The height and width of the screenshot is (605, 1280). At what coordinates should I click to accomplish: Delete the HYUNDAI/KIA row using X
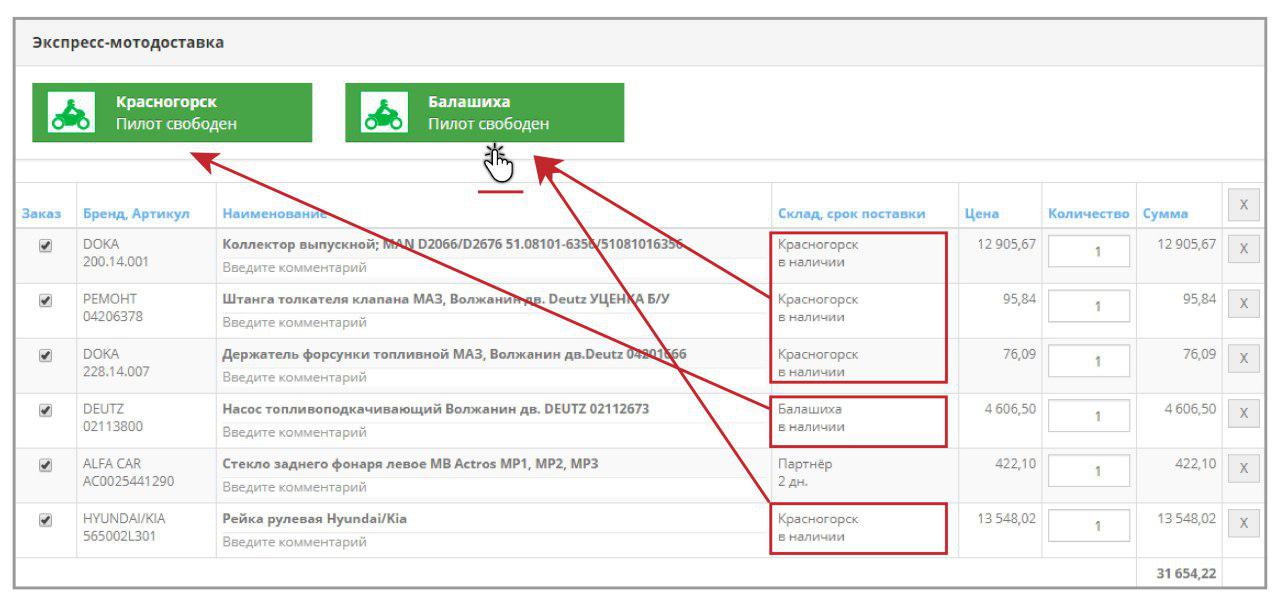pos(1243,523)
